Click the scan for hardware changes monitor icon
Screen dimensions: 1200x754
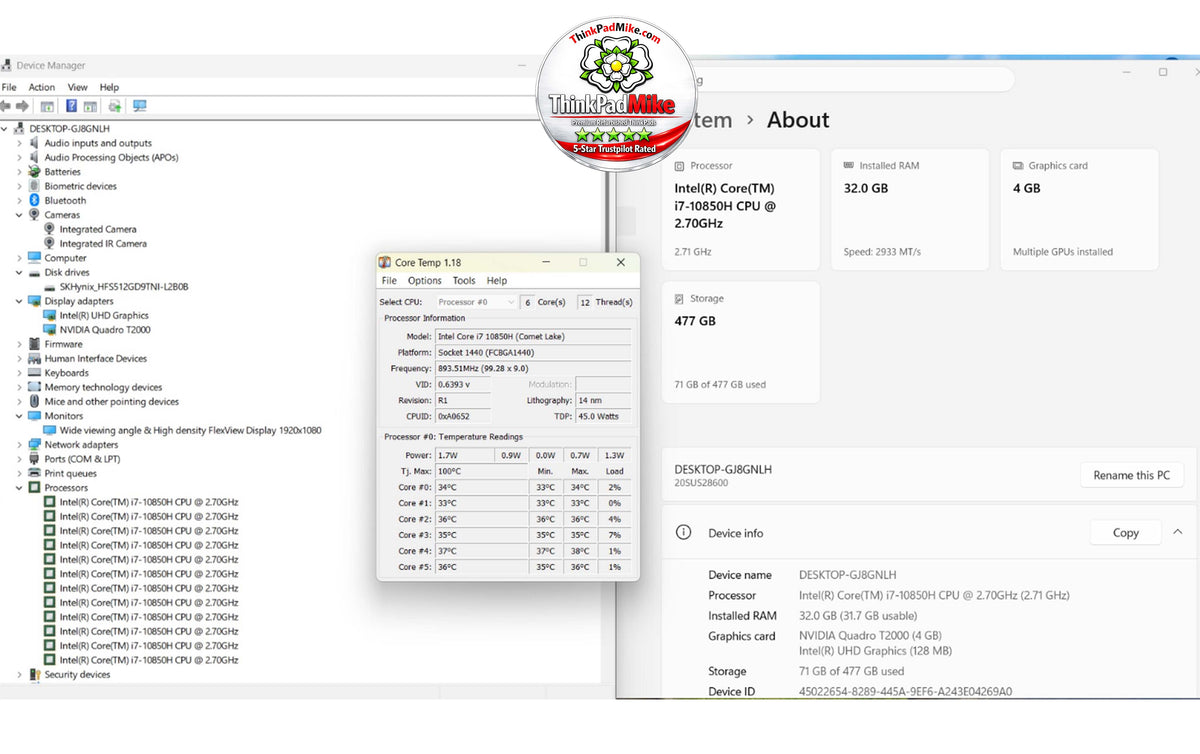pyautogui.click(x=140, y=106)
